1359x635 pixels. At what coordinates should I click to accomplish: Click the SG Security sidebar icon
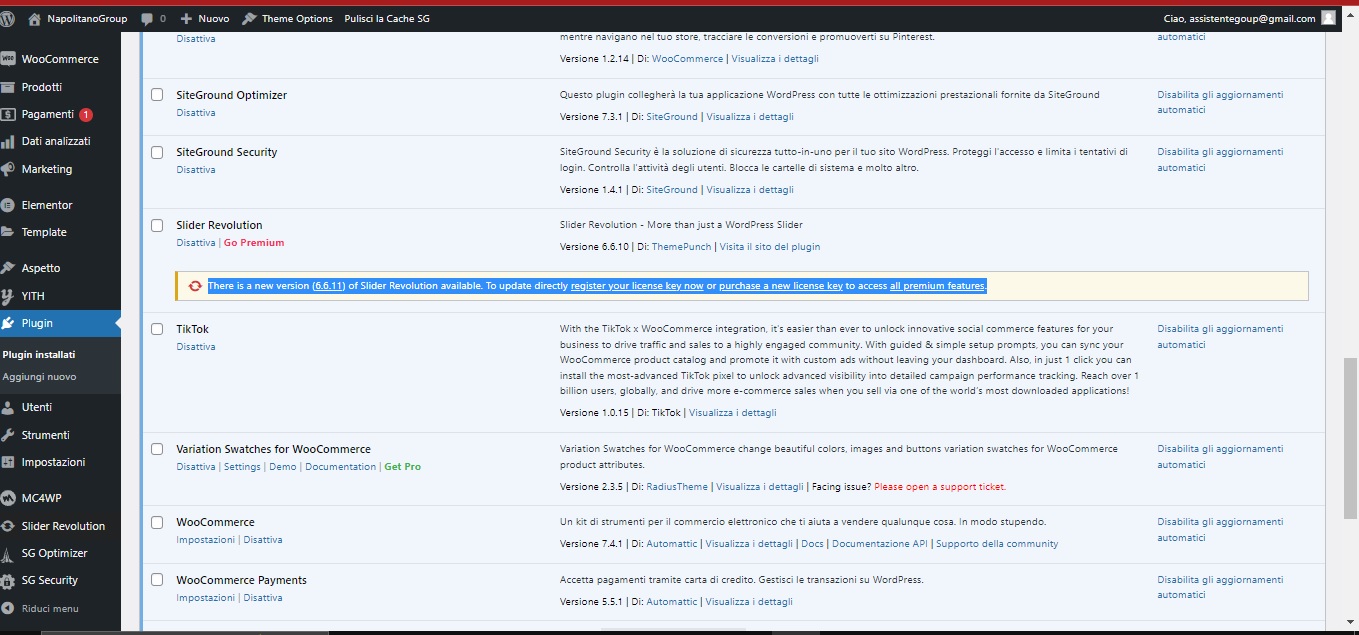pyautogui.click(x=8, y=580)
